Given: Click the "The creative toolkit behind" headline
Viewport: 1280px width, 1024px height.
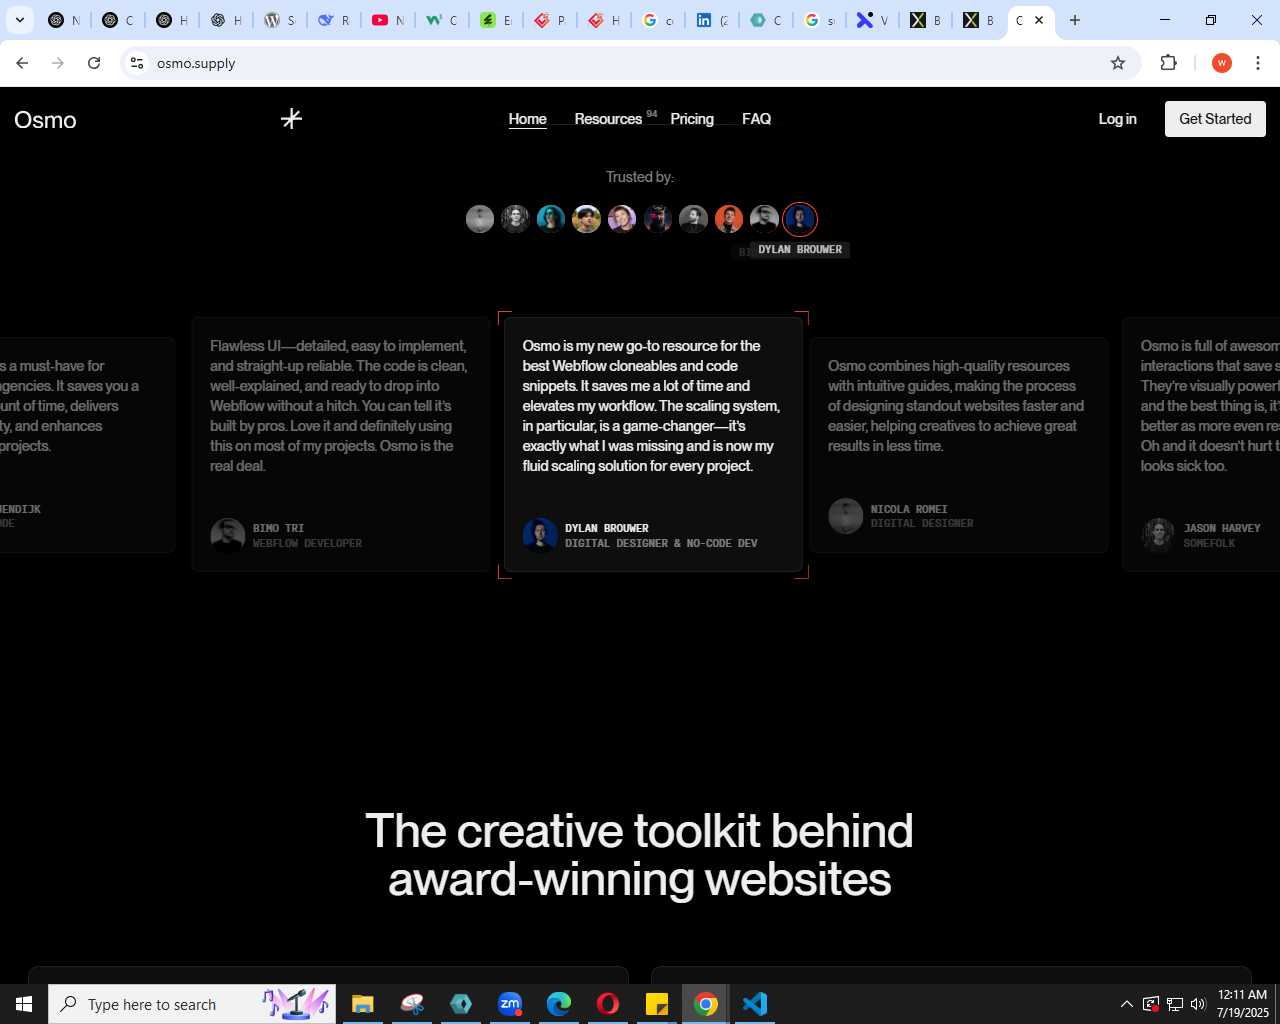Looking at the screenshot, I should (639, 831).
